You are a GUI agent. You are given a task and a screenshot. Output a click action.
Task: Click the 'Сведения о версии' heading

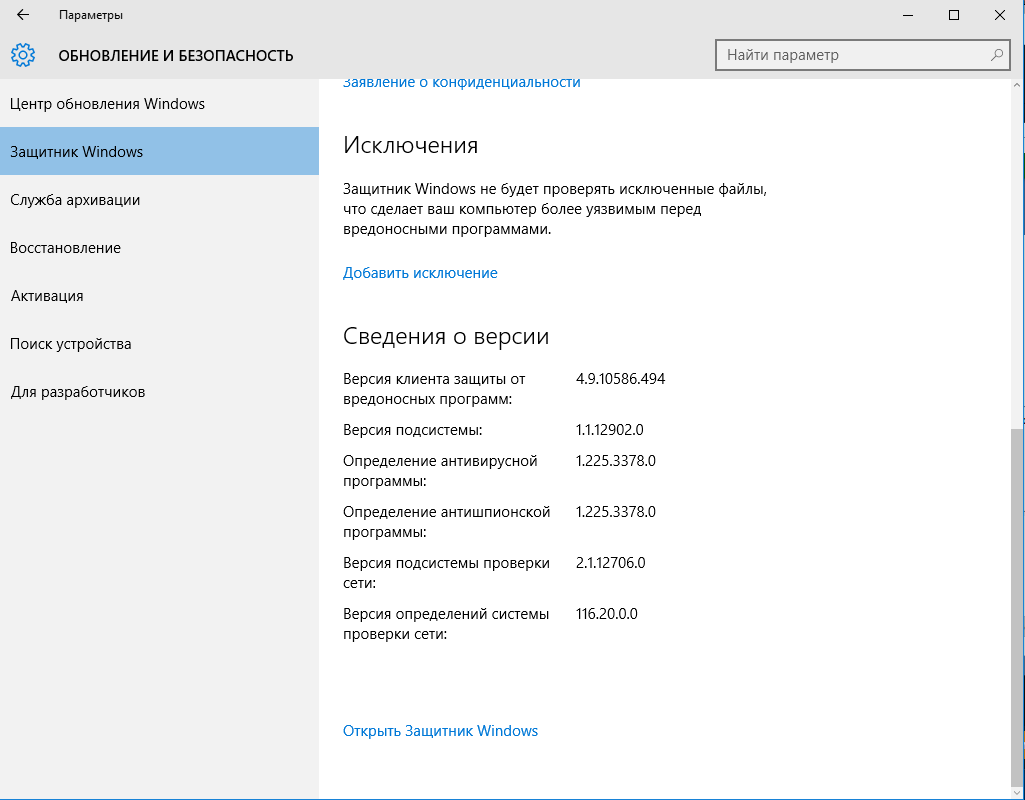pyautogui.click(x=446, y=336)
